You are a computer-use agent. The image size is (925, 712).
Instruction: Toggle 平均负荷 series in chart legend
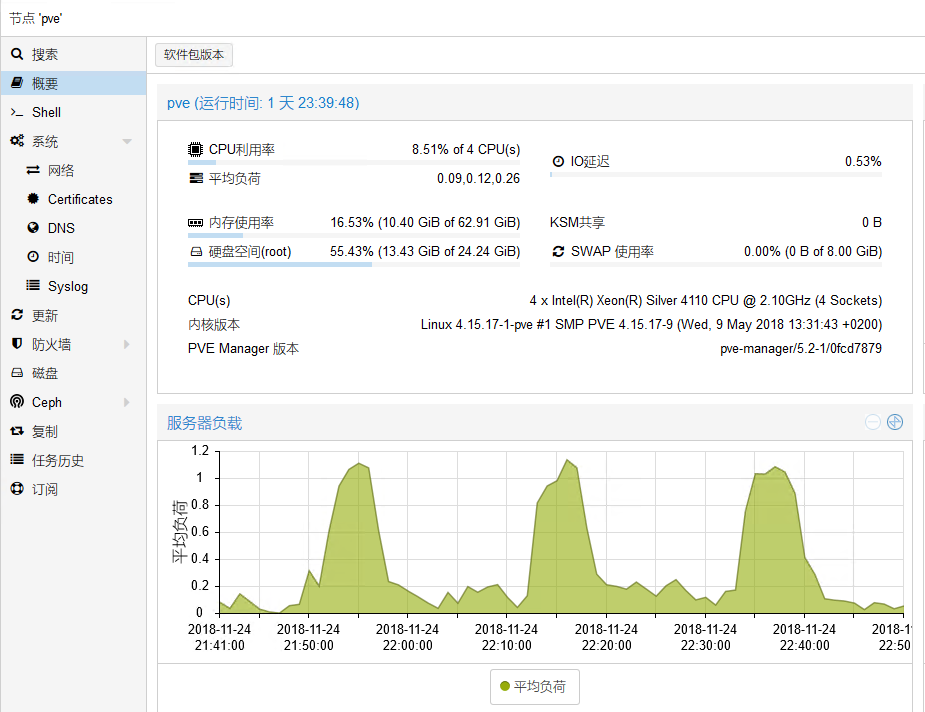coord(534,687)
